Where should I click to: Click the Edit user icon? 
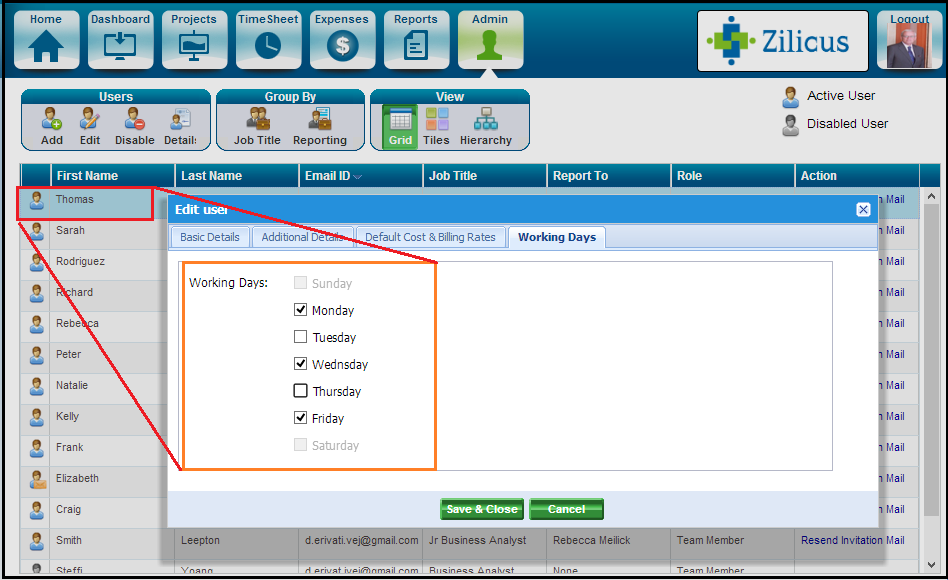coord(90,121)
